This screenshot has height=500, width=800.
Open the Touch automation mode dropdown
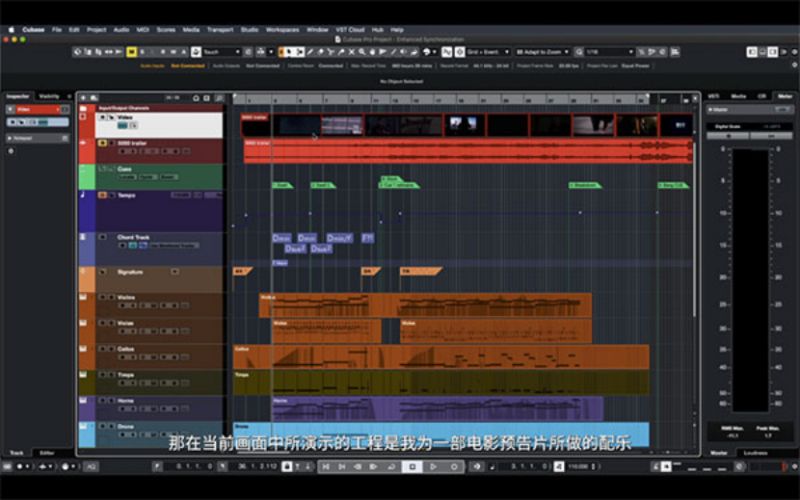[x=224, y=51]
